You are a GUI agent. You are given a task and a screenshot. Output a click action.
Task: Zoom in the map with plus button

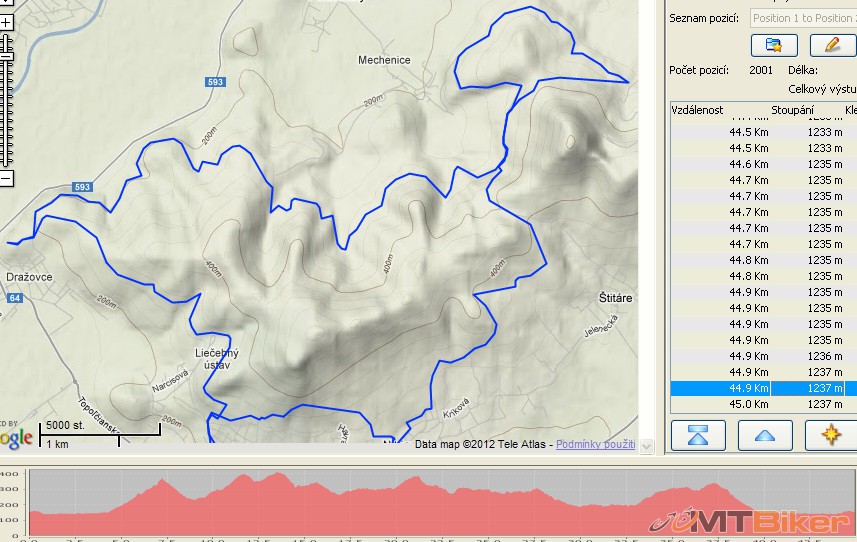[6, 22]
